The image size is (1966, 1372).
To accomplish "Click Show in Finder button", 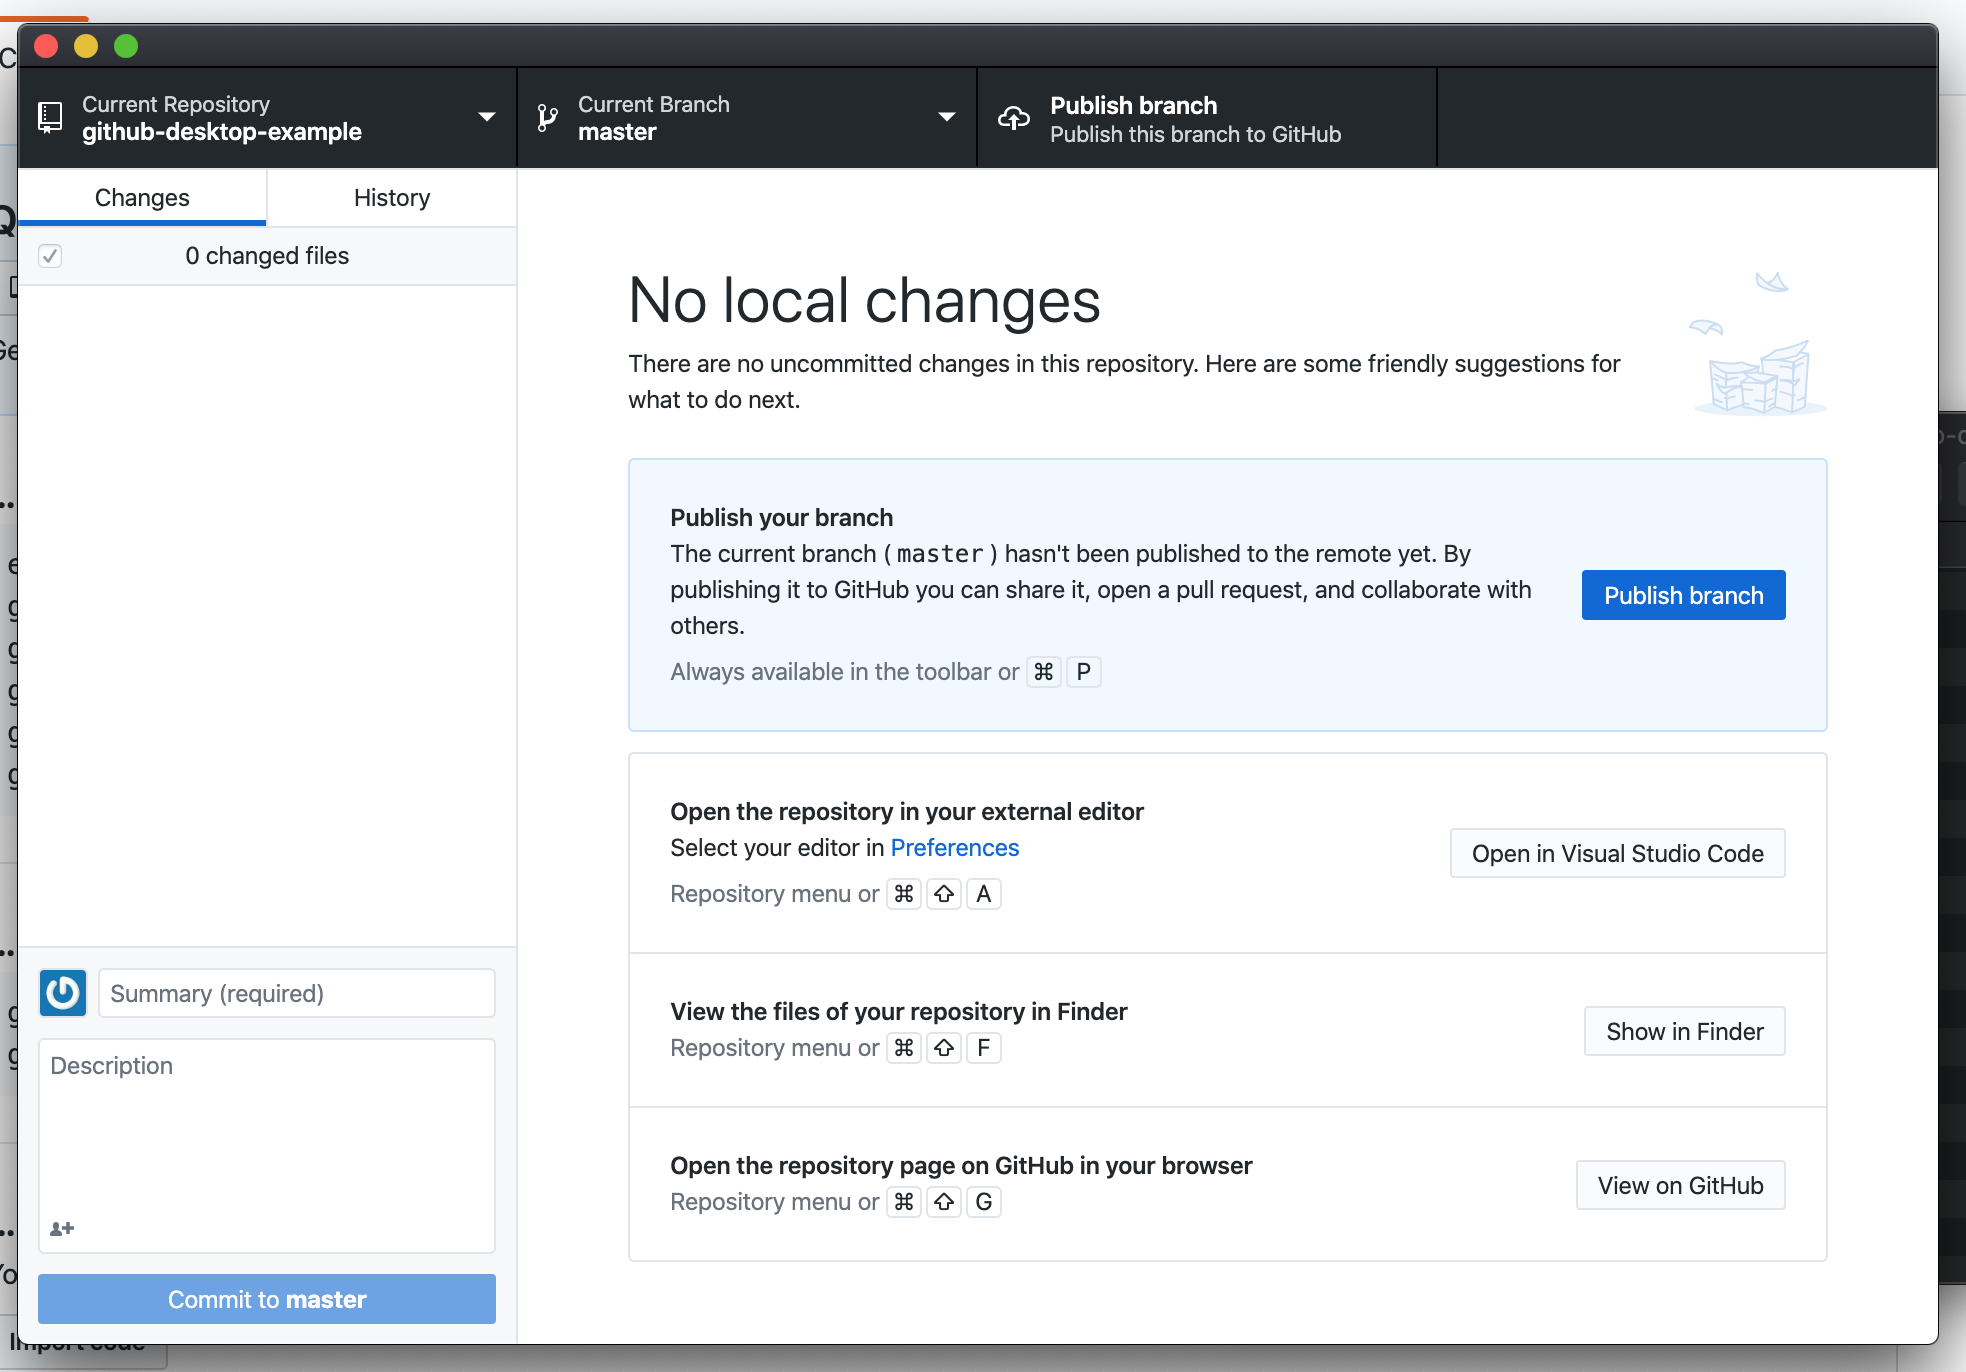I will [x=1684, y=1031].
